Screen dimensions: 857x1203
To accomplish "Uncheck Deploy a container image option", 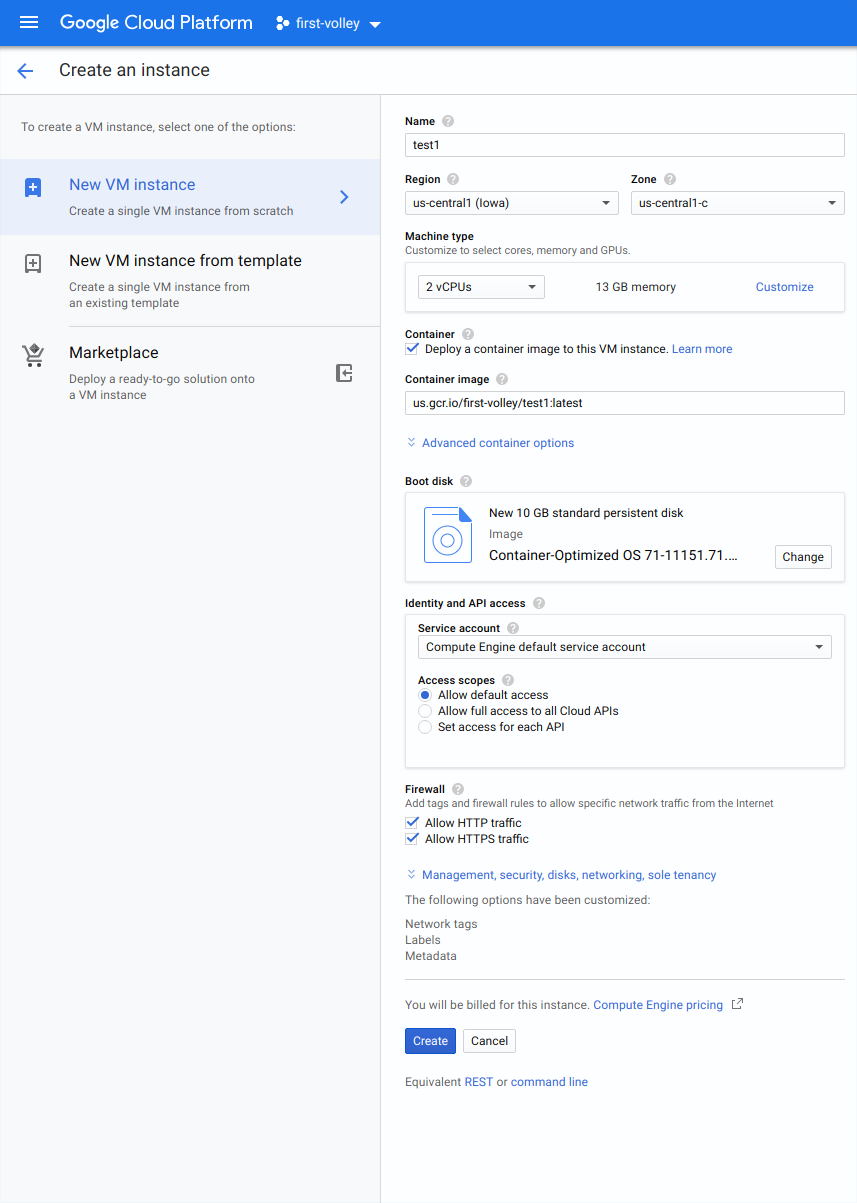I will coord(412,348).
